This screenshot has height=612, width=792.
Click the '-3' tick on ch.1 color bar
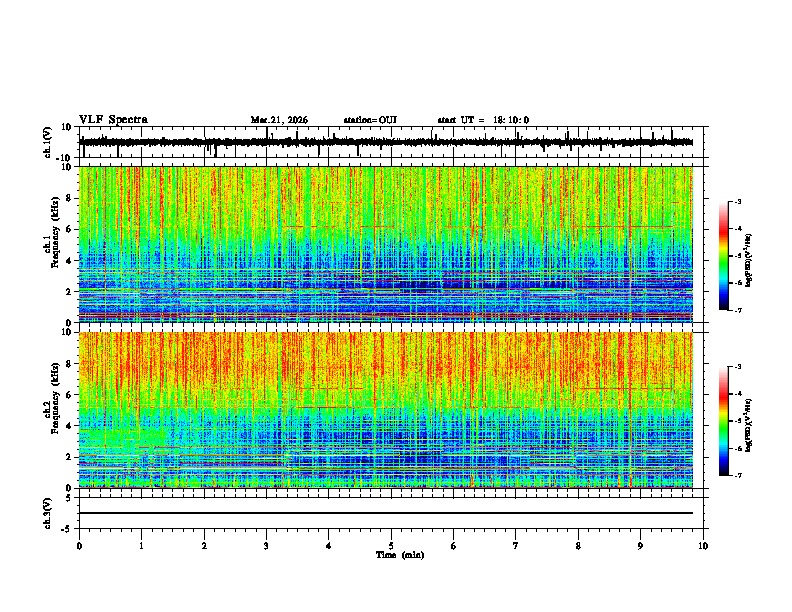click(x=737, y=201)
